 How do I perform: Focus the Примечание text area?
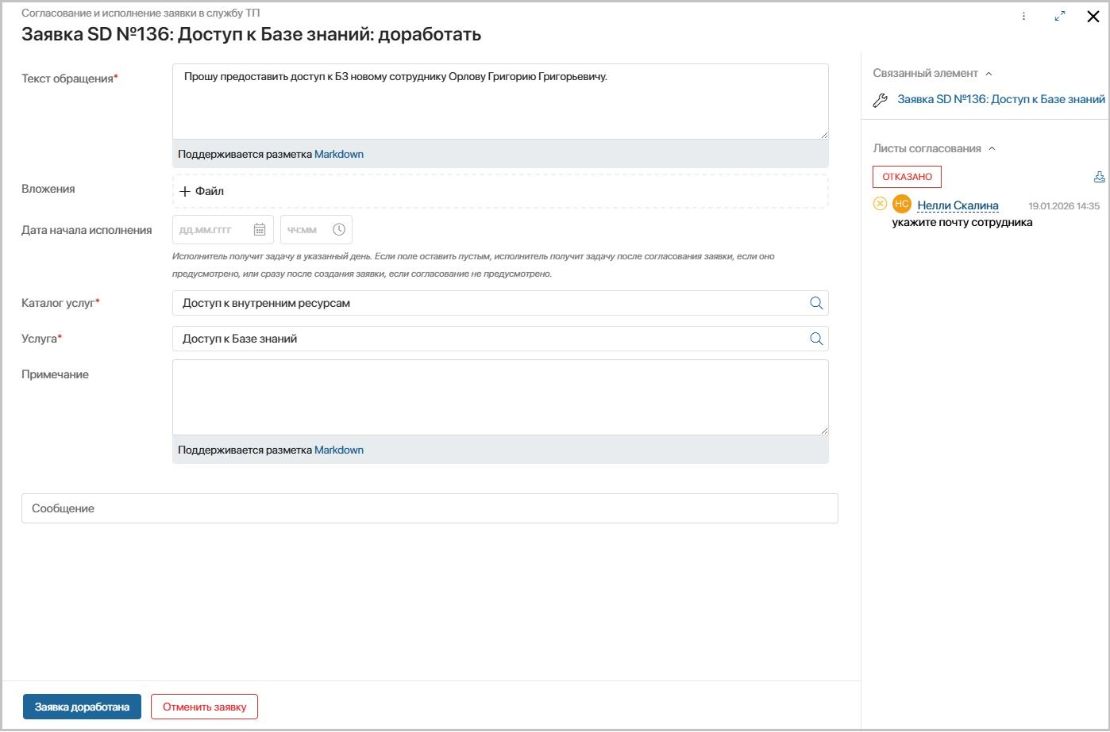click(x=500, y=397)
